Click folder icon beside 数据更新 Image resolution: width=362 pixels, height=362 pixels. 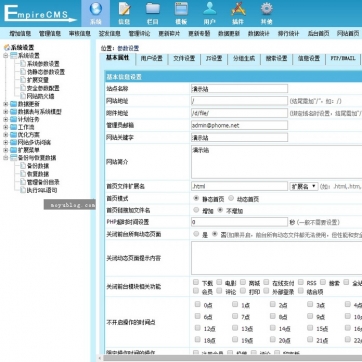(13, 104)
